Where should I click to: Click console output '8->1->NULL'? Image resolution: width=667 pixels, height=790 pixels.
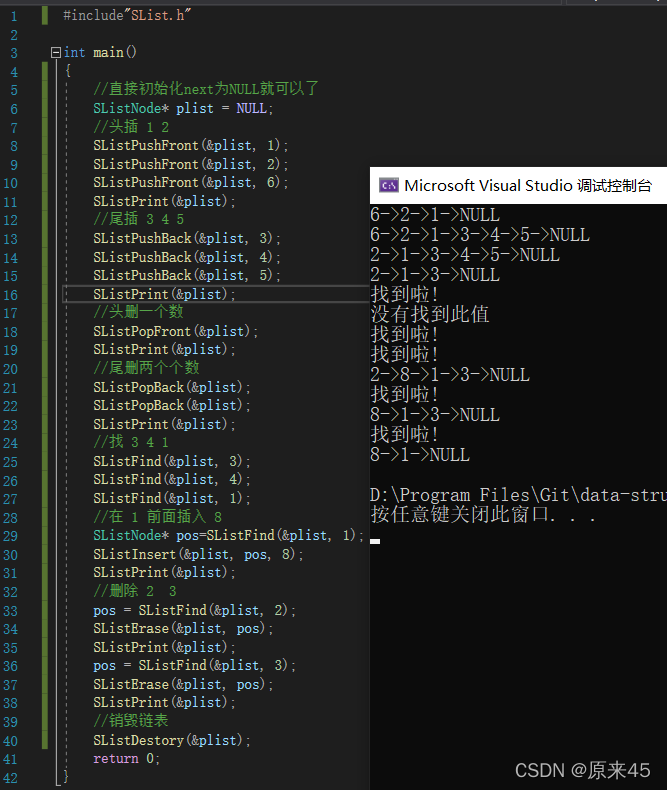[420, 455]
